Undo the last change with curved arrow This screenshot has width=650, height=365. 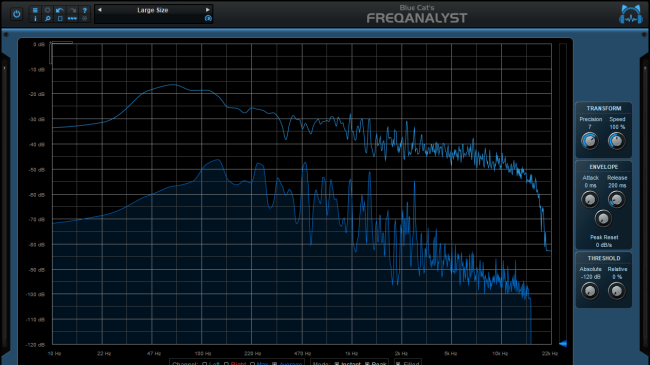point(60,10)
